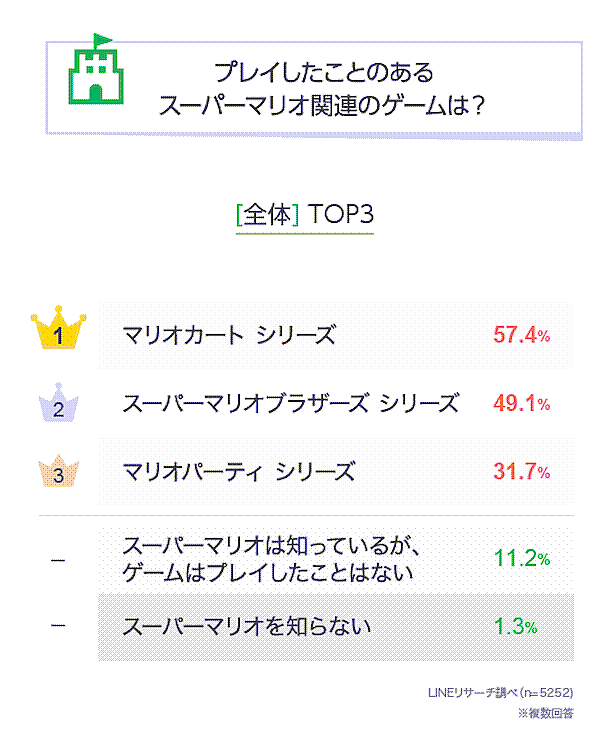Click the ※複数回答 footnote

pyautogui.click(x=546, y=713)
